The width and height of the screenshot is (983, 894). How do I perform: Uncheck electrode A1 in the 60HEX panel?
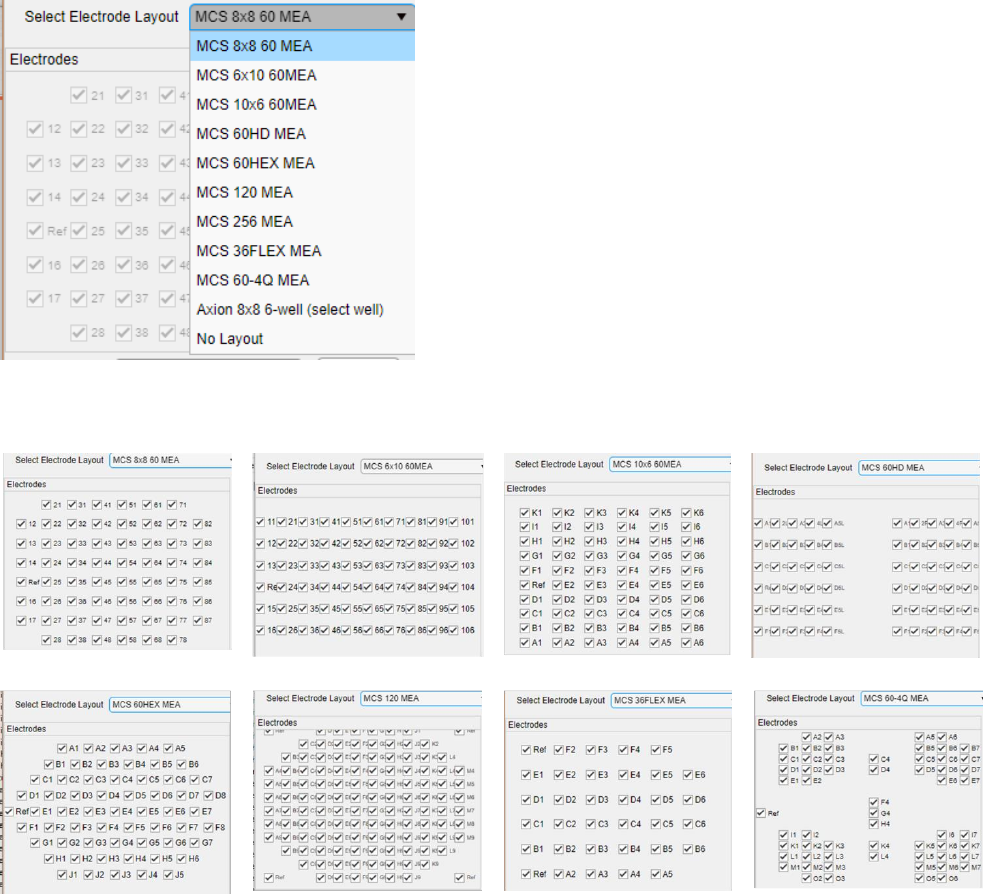click(x=61, y=749)
